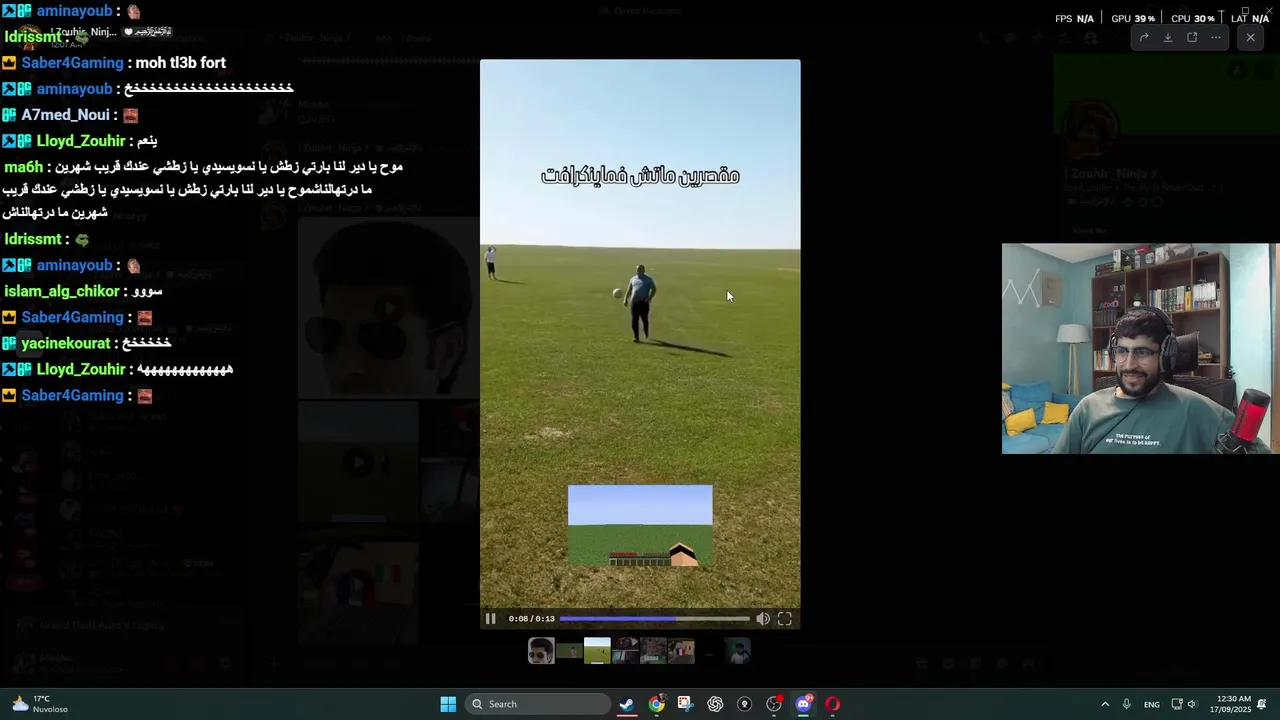
Task: Open thumbnail showing French flag
Action: click(681, 651)
